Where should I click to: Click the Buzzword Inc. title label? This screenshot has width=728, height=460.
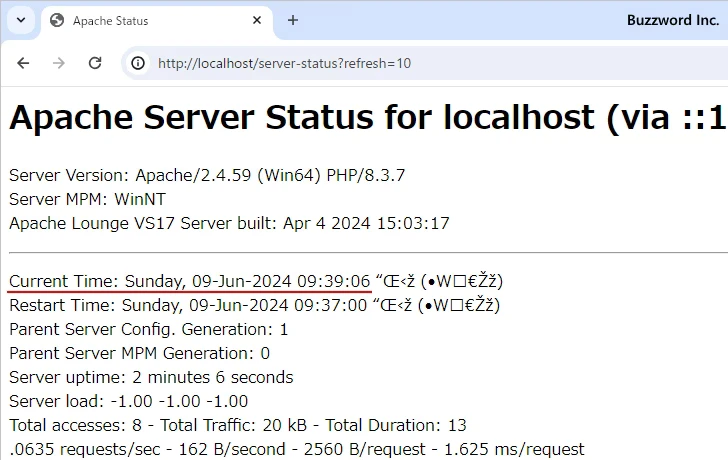pos(672,20)
